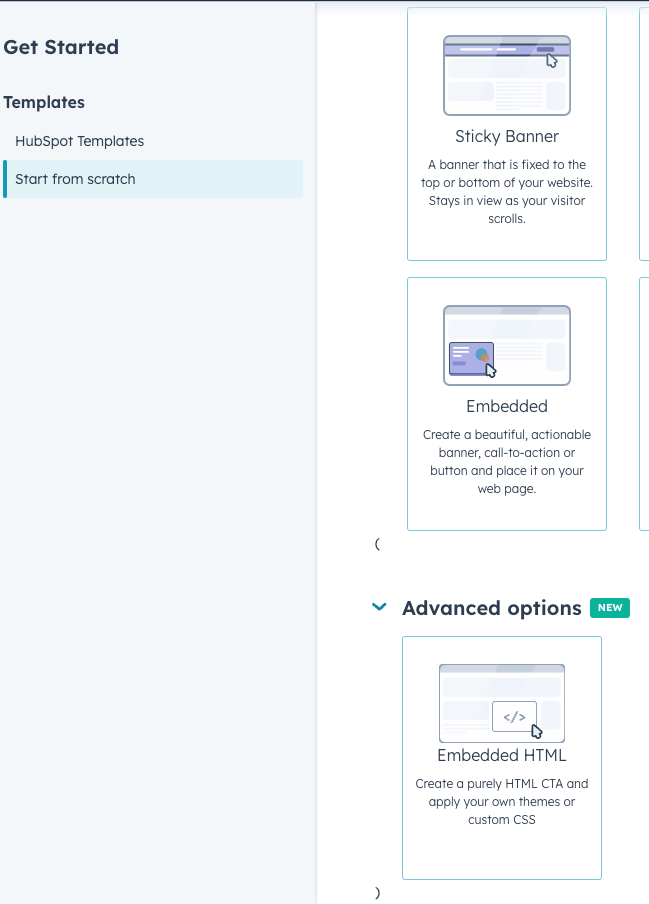This screenshot has width=649, height=904.
Task: Select the partially visible card beside Embedded
Action: click(643, 403)
